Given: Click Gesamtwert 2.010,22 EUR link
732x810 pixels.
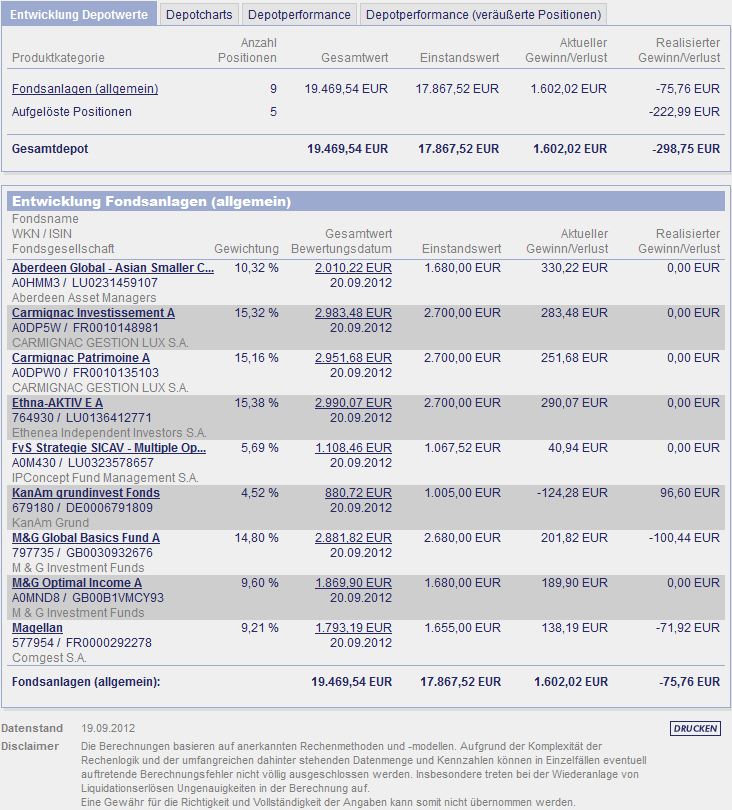Looking at the screenshot, I should [x=353, y=268].
